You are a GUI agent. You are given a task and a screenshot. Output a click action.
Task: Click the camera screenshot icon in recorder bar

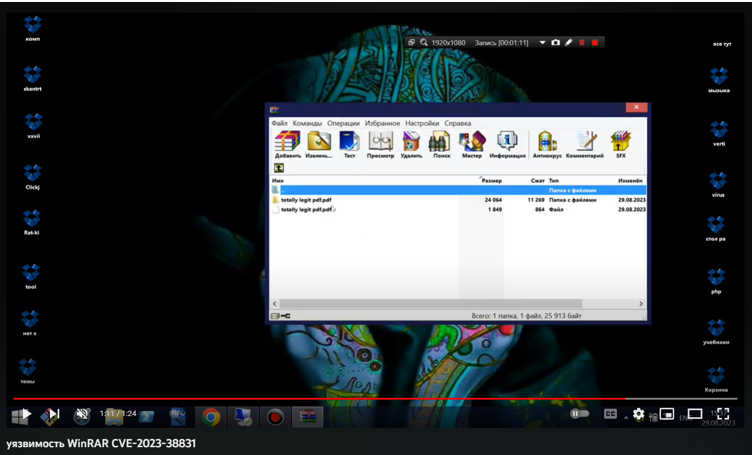tap(556, 42)
